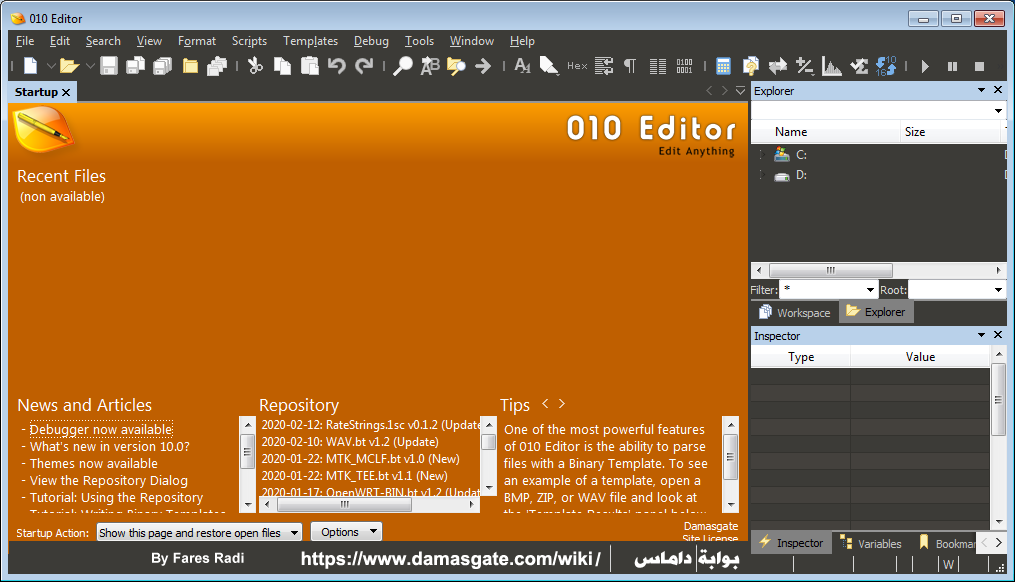Click the highlight marker tool icon
The width and height of the screenshot is (1015, 582).
point(549,65)
